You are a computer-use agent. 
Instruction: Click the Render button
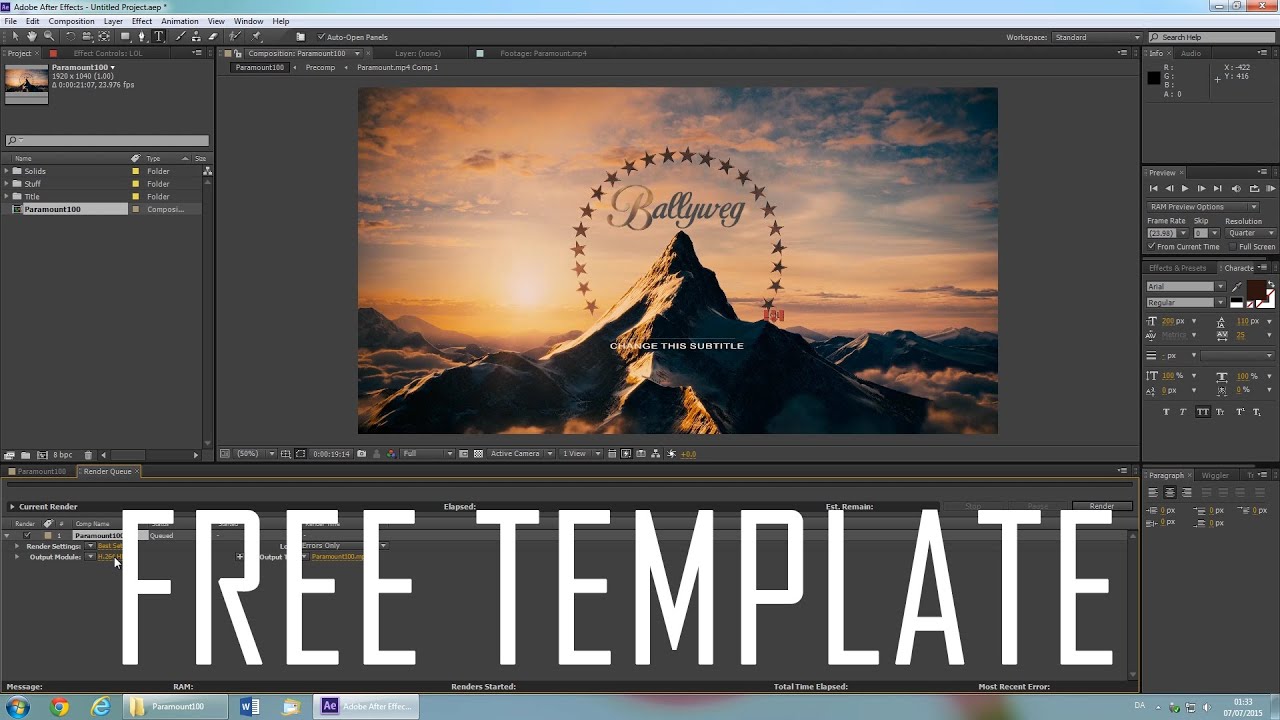click(1102, 506)
